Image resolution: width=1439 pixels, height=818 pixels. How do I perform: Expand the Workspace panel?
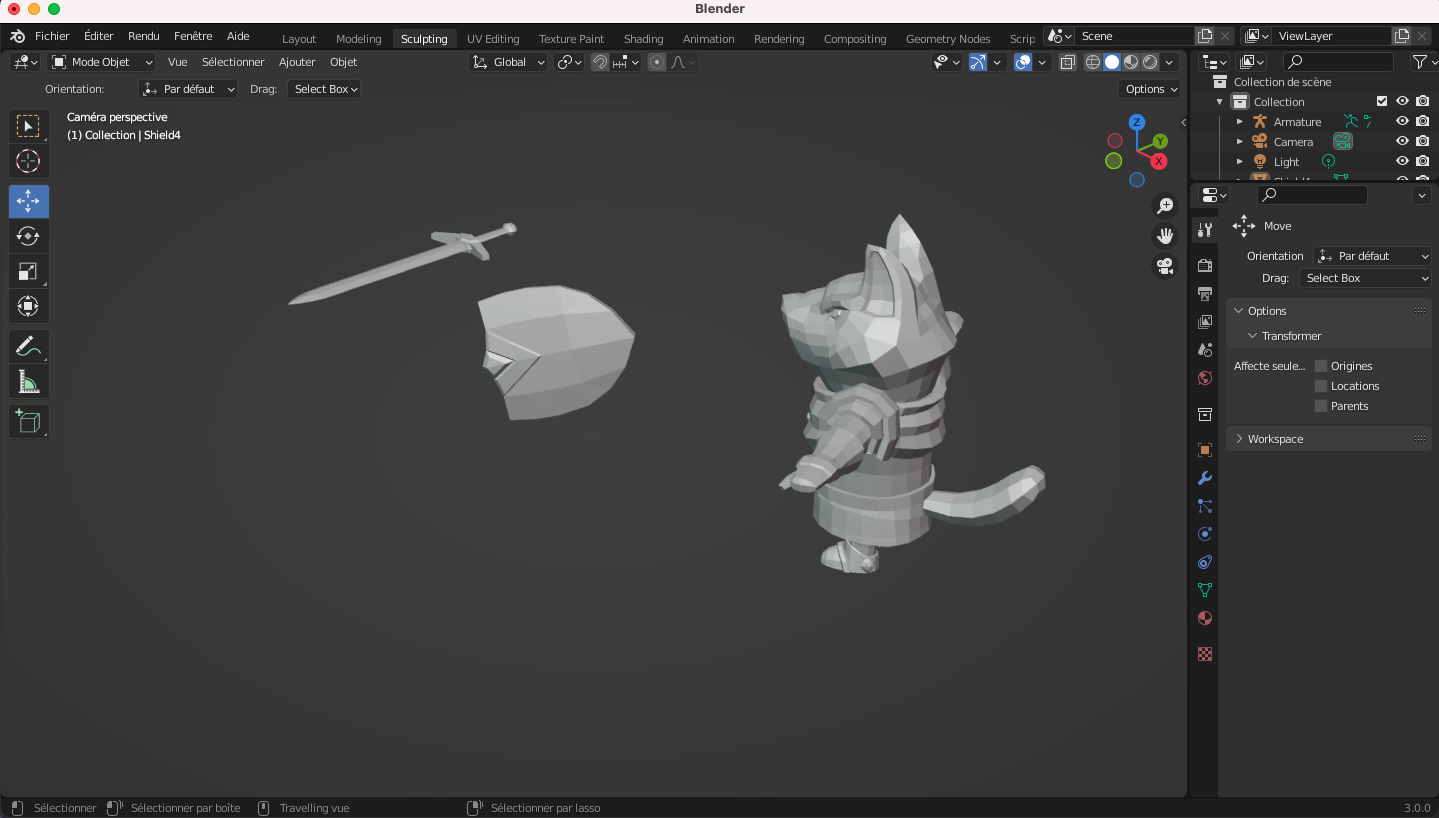point(1275,439)
